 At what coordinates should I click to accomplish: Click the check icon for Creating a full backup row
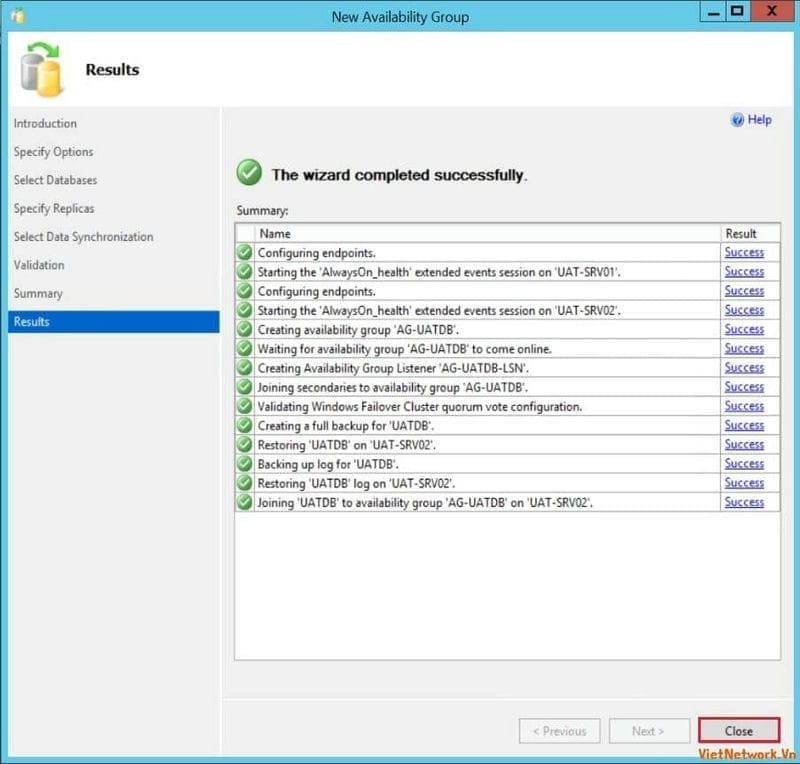(245, 425)
